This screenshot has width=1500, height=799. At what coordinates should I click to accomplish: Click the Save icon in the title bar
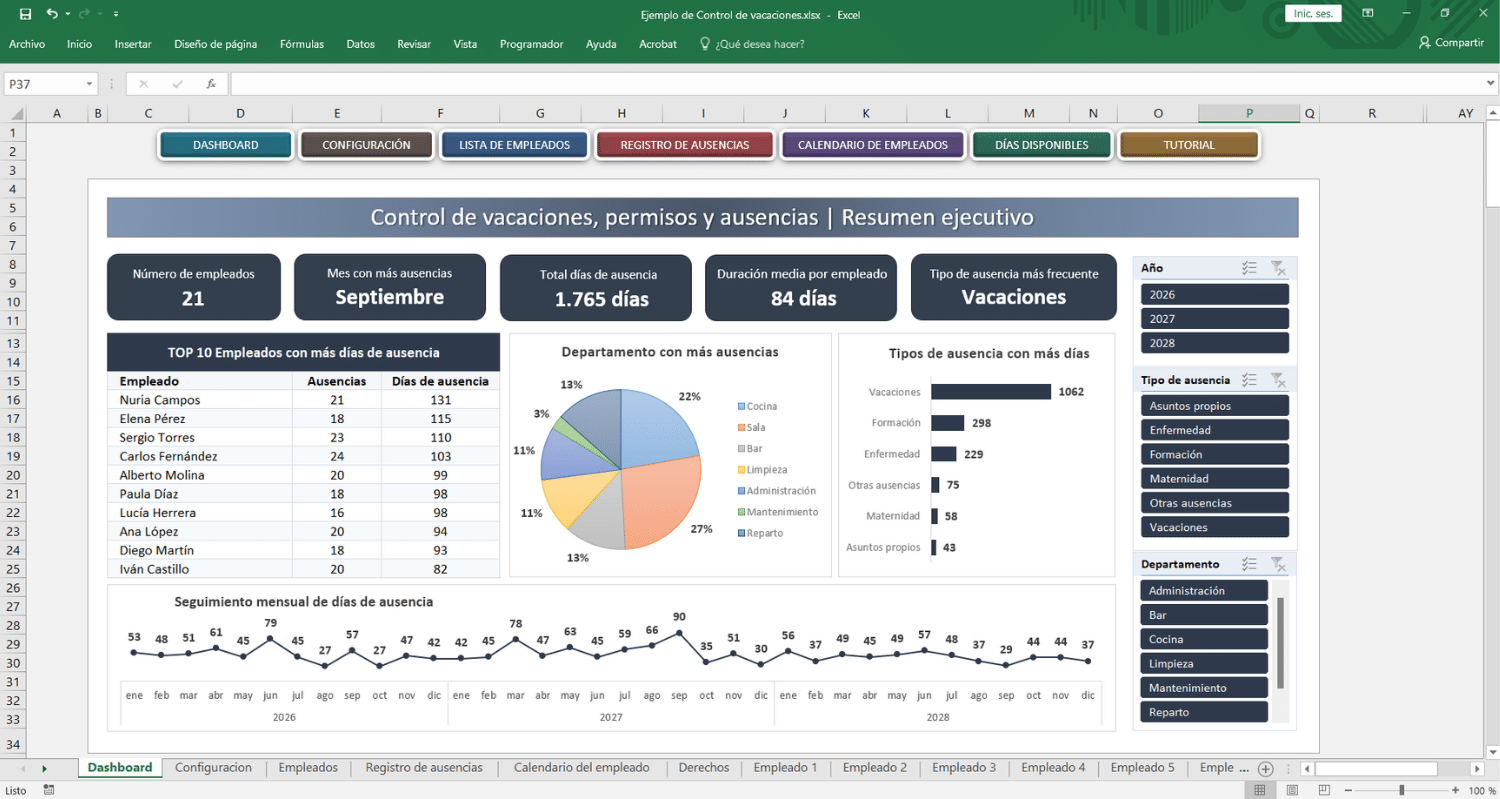[26, 14]
